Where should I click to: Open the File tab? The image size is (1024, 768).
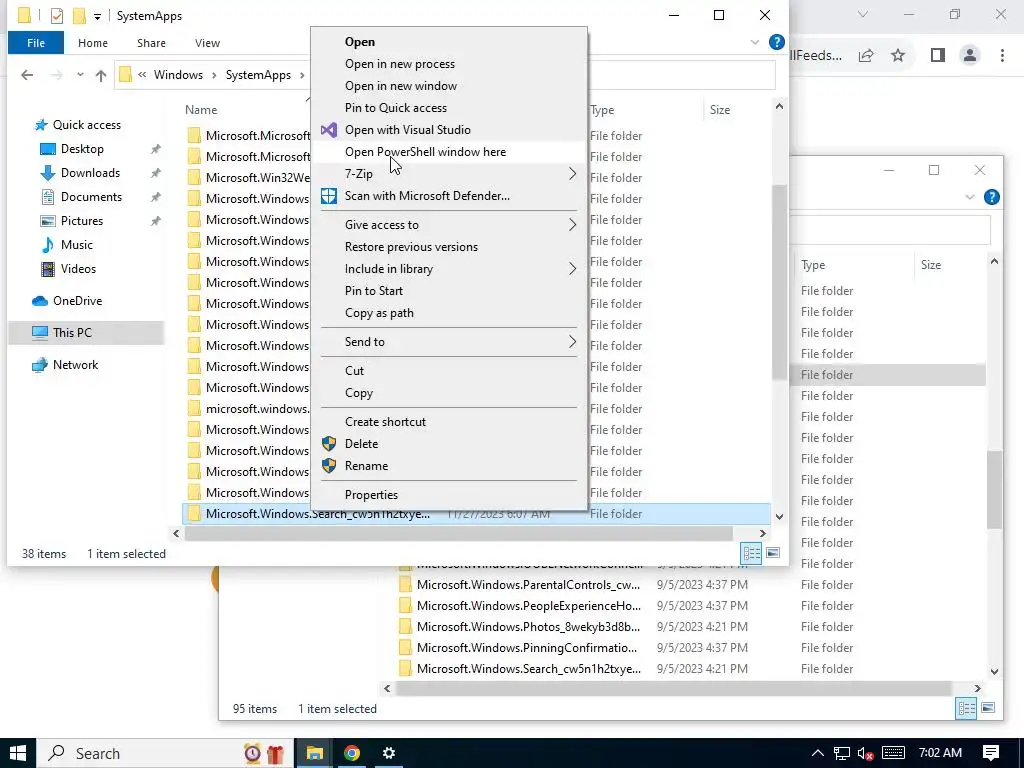[x=36, y=43]
